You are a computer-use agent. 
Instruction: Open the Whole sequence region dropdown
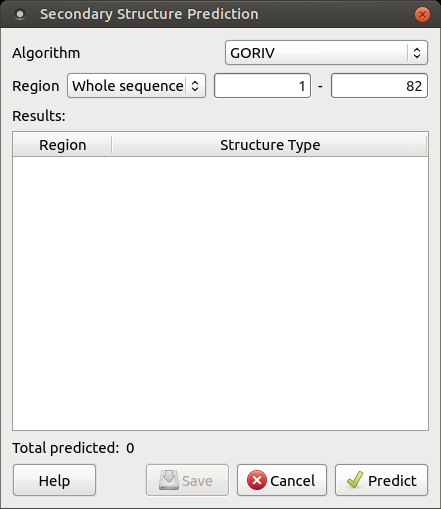(x=136, y=86)
